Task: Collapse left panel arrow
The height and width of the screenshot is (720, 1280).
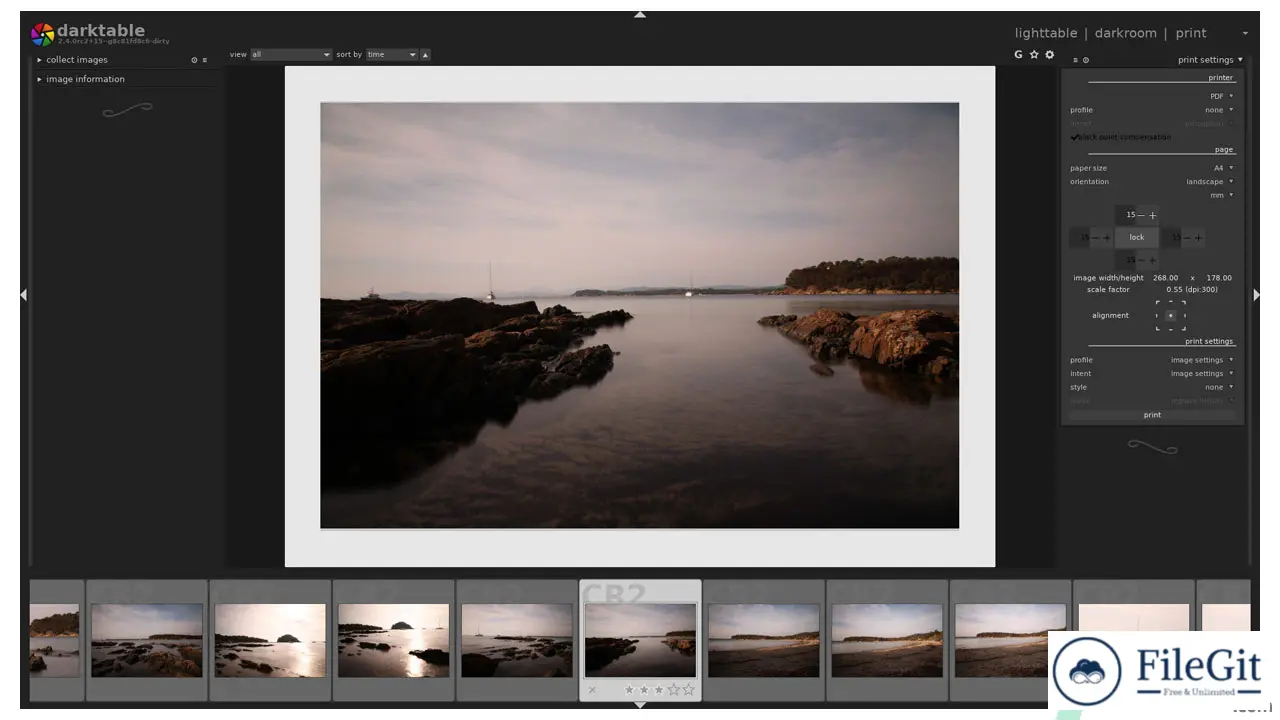Action: tap(23, 295)
